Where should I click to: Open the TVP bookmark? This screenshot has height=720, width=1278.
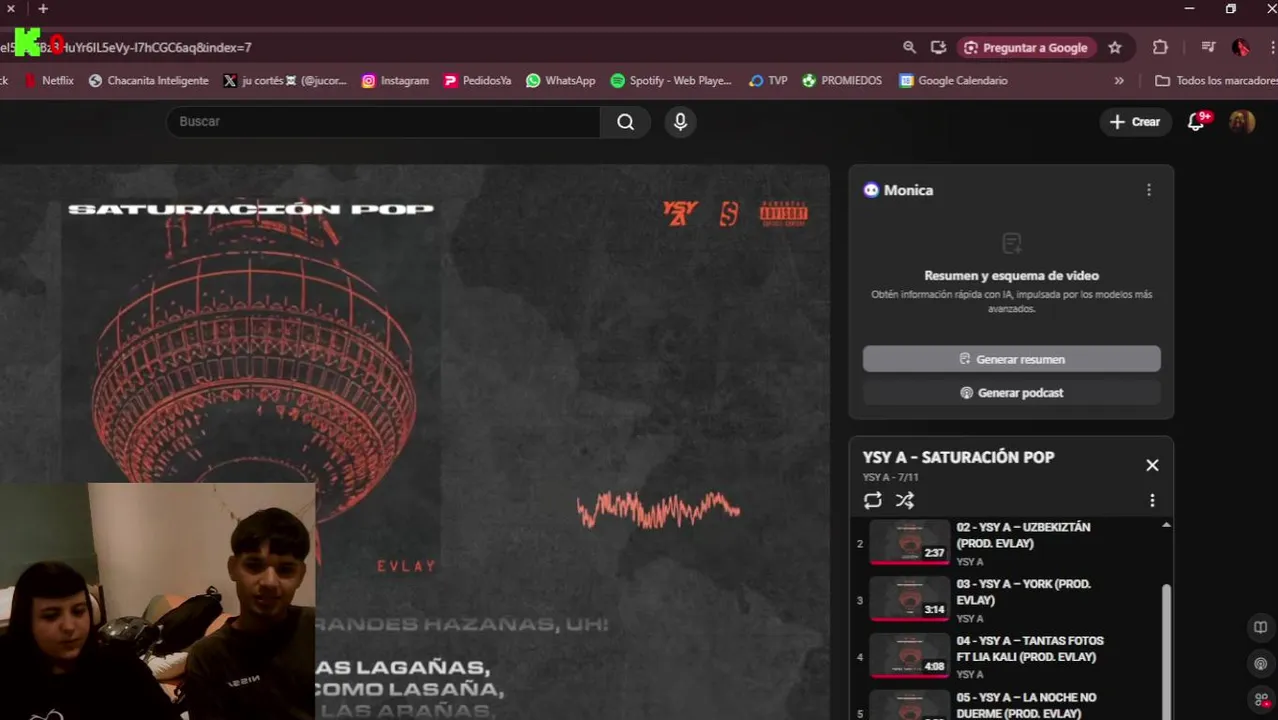[x=768, y=81]
